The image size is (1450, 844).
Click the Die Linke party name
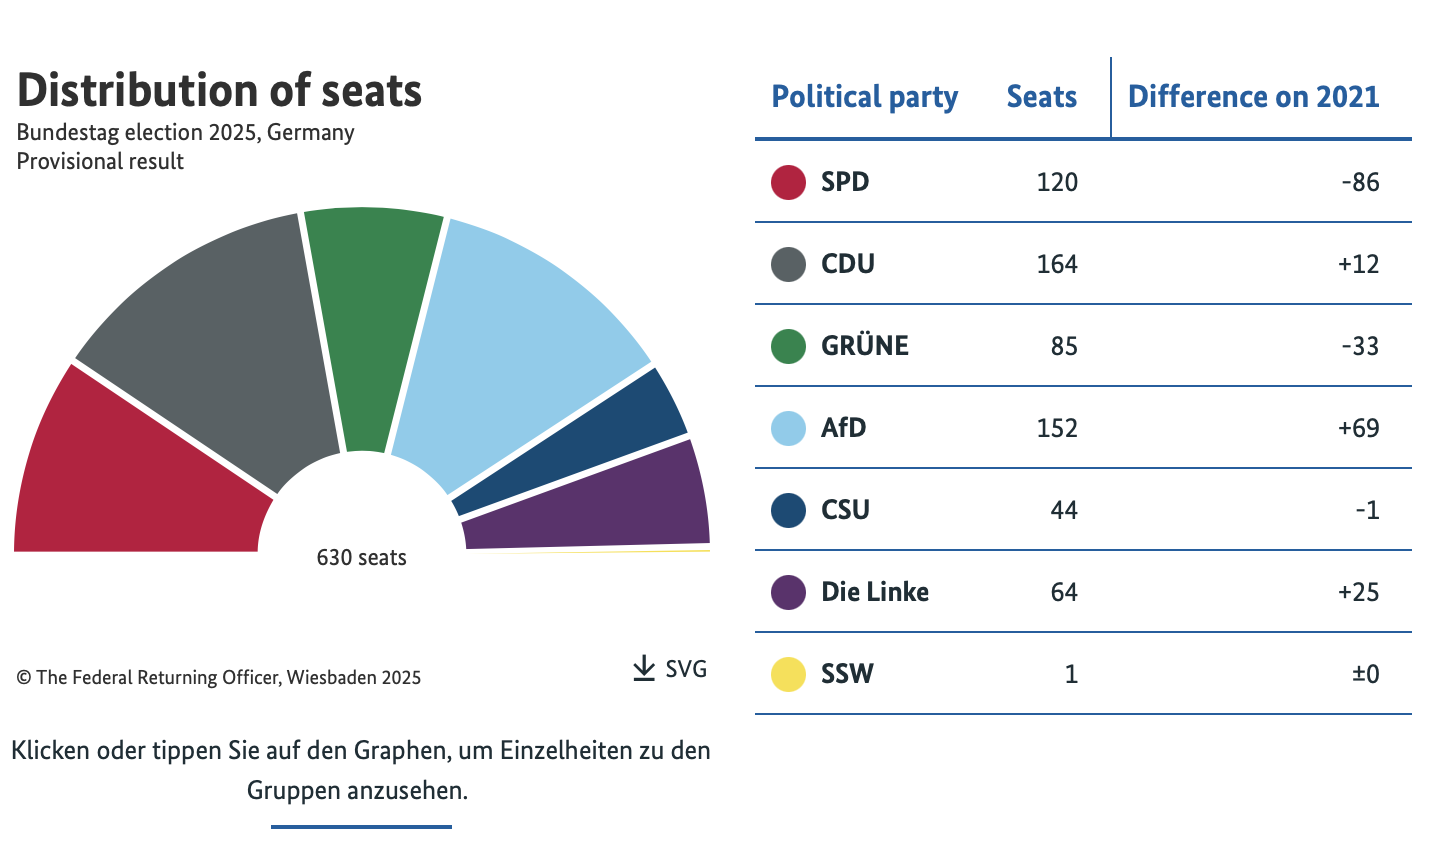[874, 592]
